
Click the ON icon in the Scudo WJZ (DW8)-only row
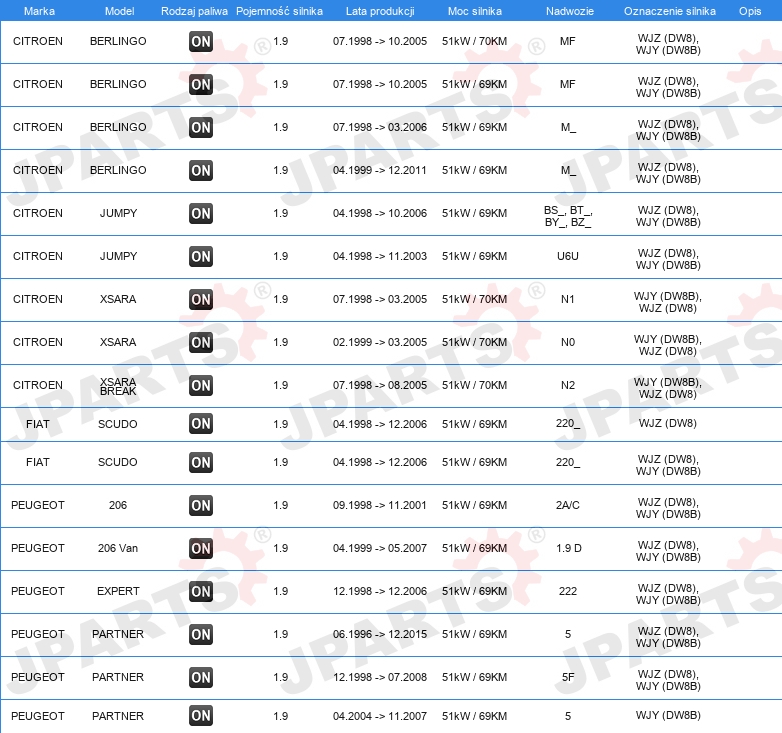pyautogui.click(x=201, y=424)
